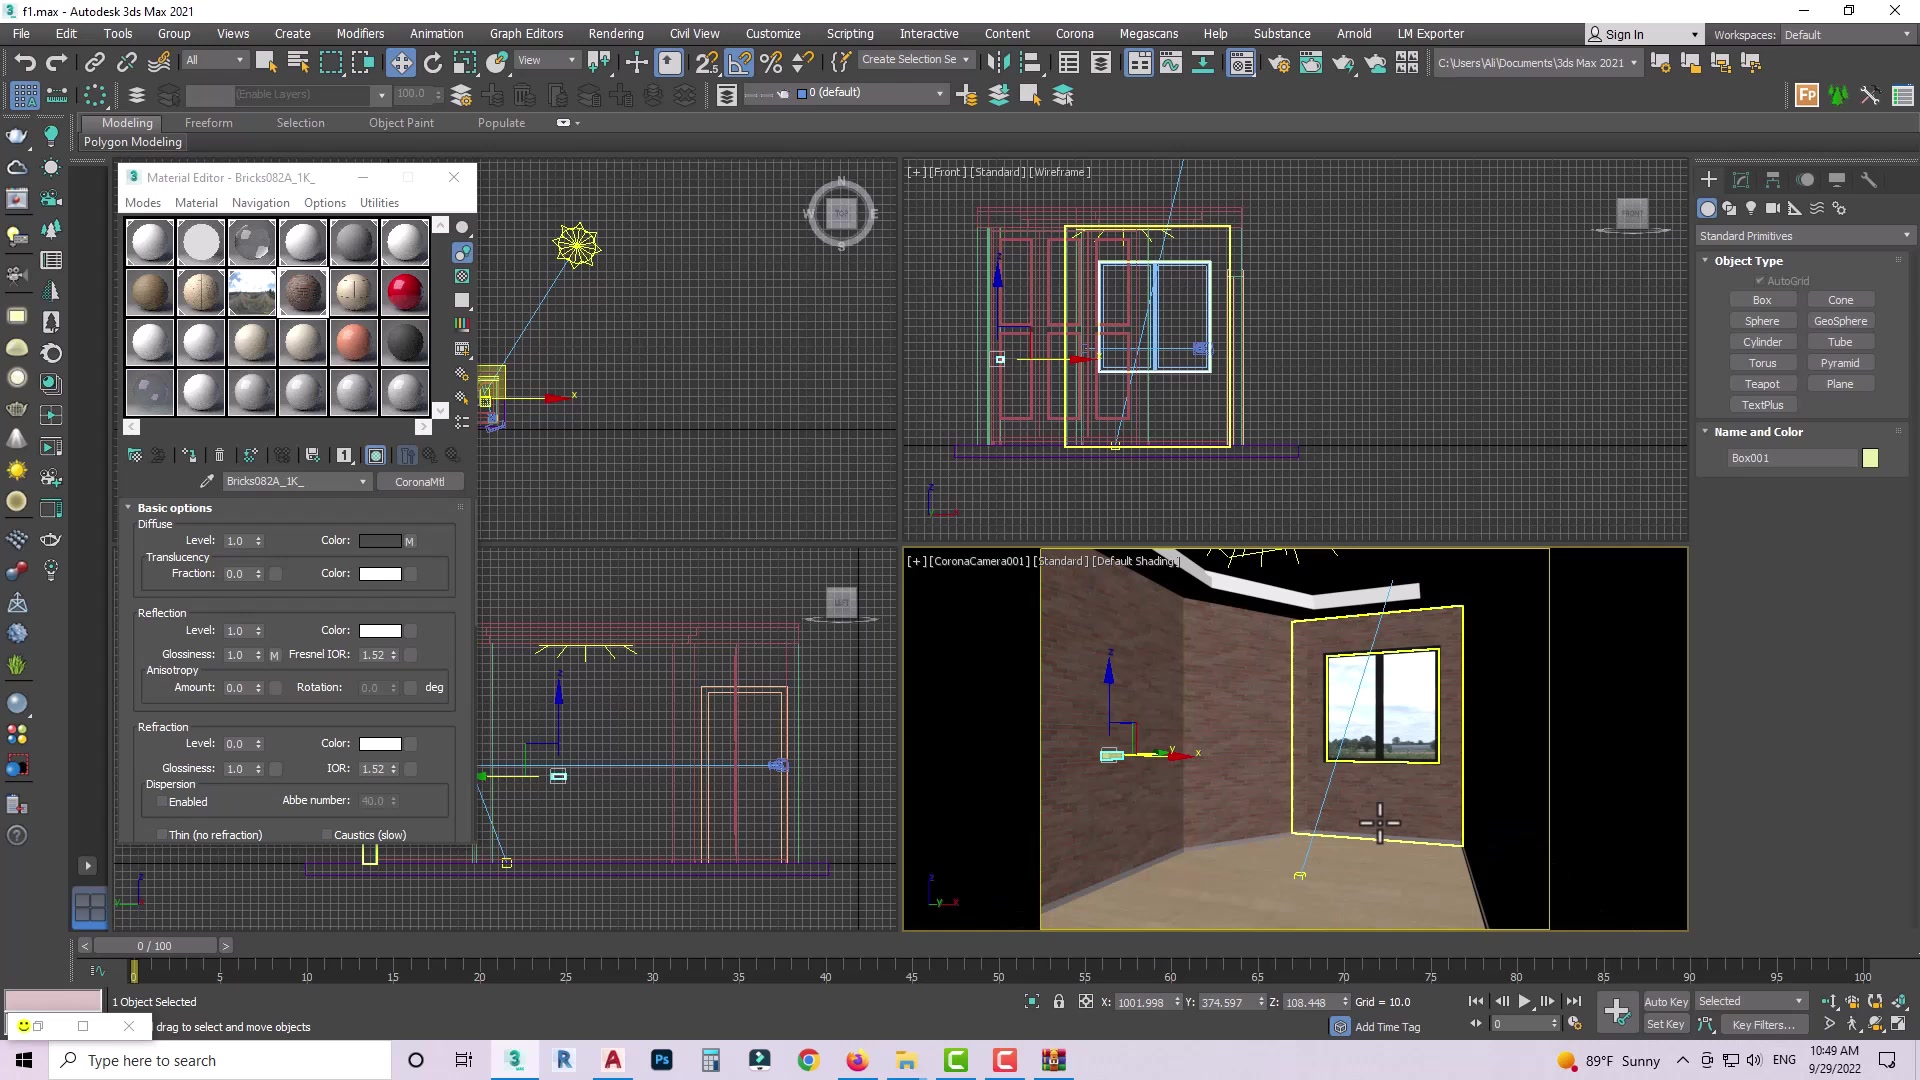Click the CoronaMtl material type button

[419, 482]
